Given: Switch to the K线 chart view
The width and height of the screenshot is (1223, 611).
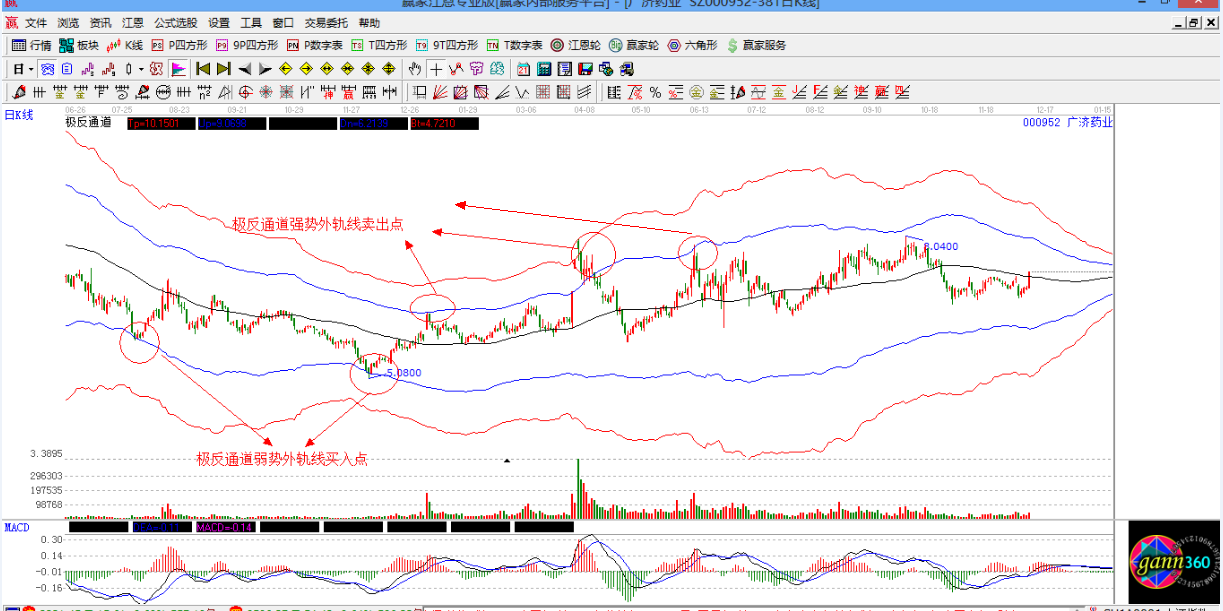Looking at the screenshot, I should (125, 45).
